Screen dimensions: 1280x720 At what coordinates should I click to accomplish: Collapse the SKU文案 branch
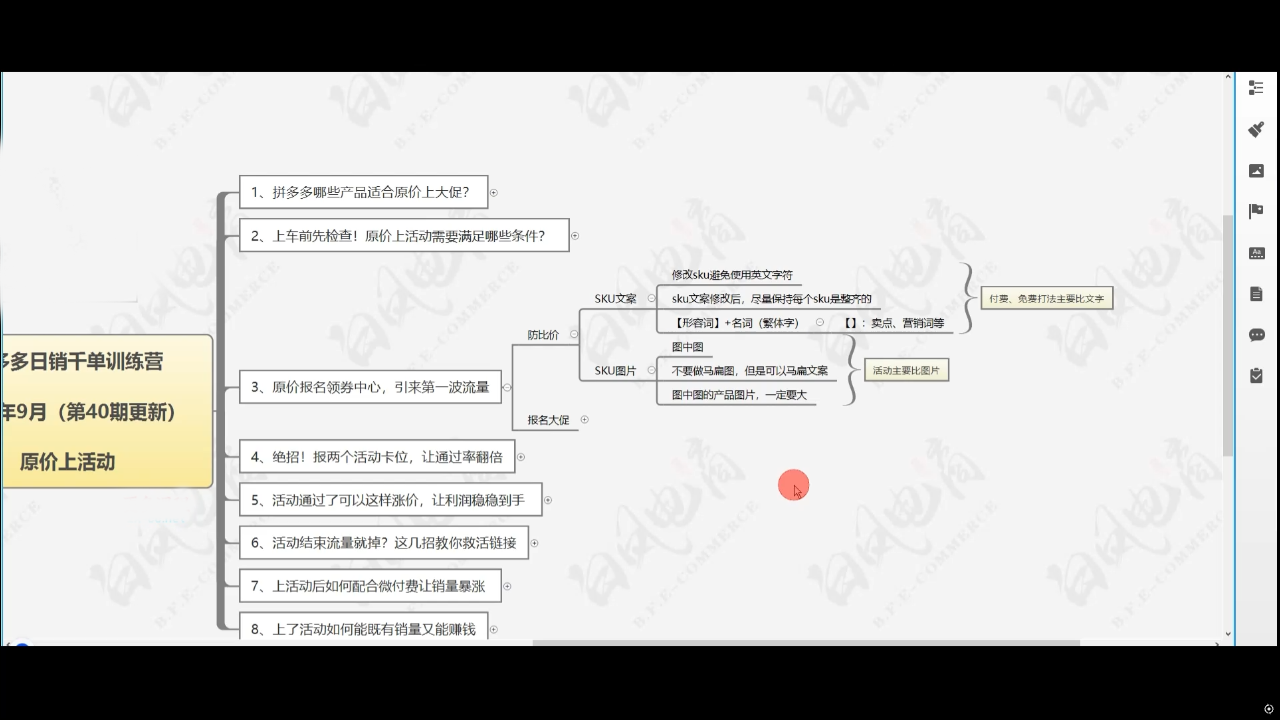coord(651,298)
